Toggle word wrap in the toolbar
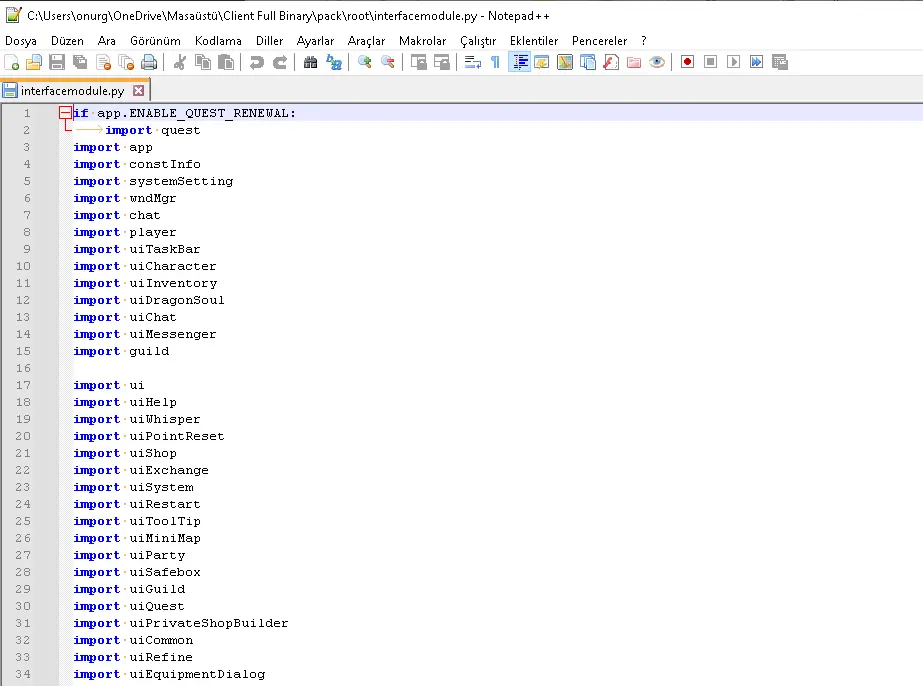The width and height of the screenshot is (923, 686). tap(472, 62)
